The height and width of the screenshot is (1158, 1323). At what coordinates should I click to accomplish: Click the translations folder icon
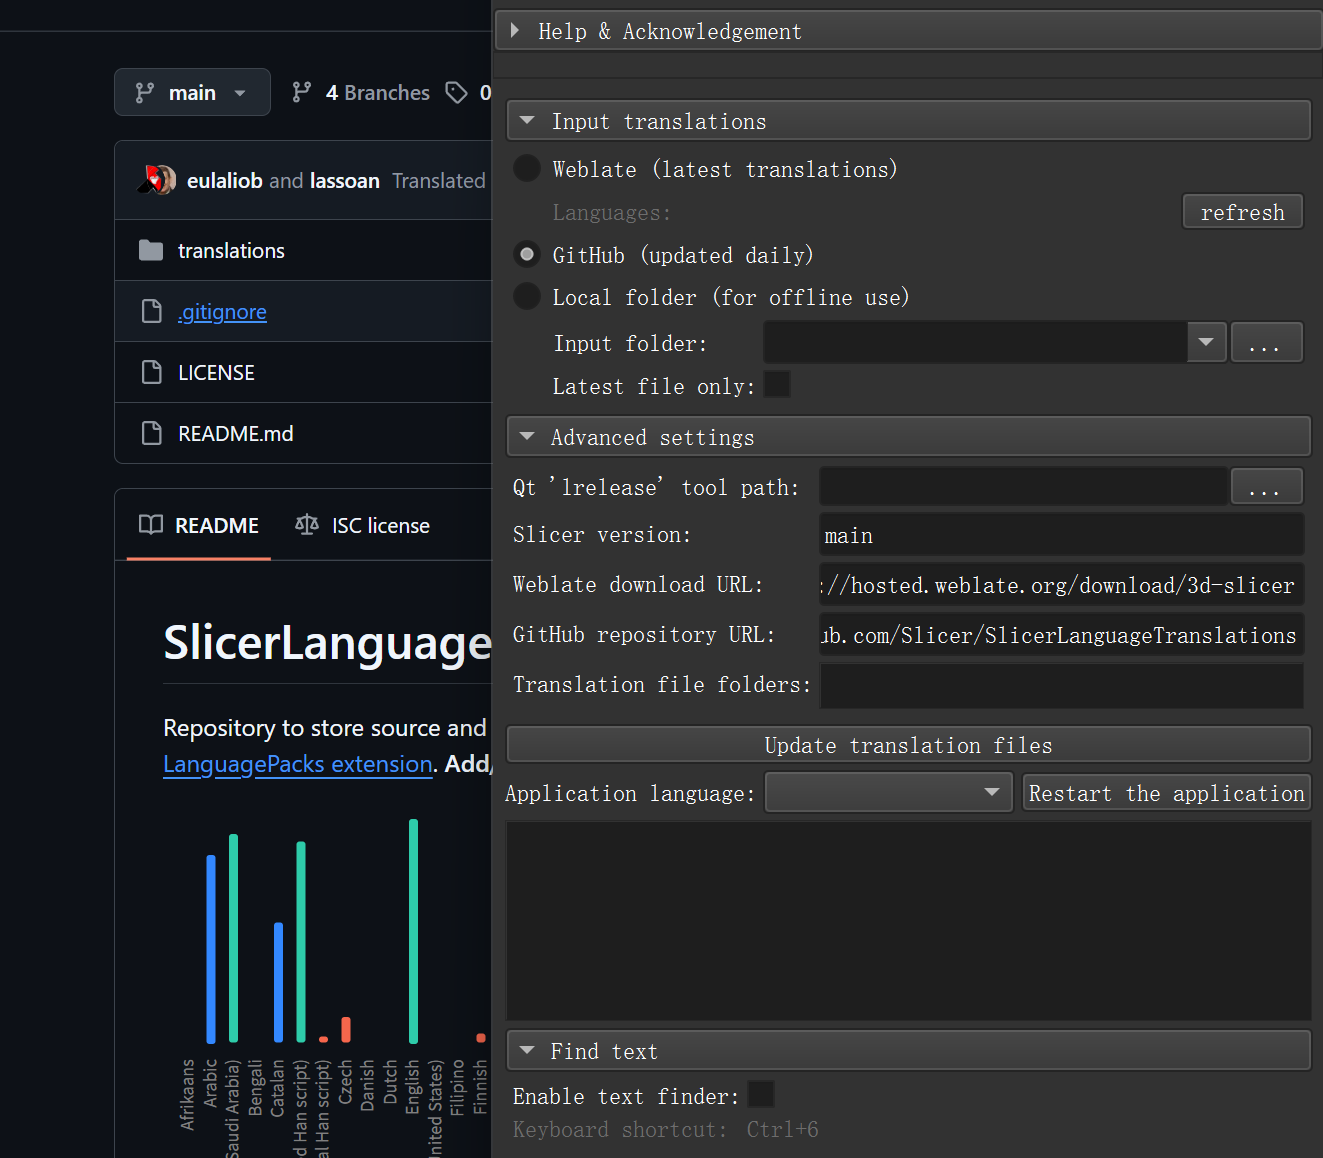(x=151, y=250)
